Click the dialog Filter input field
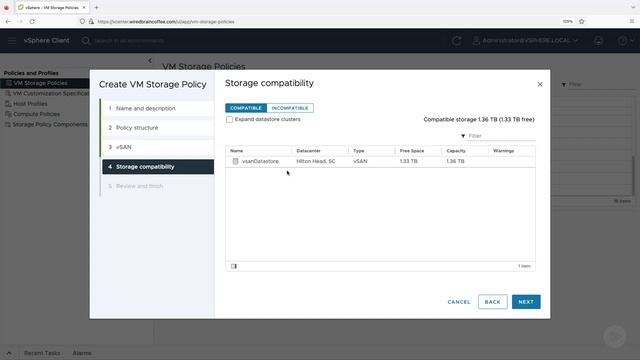 [x=501, y=136]
